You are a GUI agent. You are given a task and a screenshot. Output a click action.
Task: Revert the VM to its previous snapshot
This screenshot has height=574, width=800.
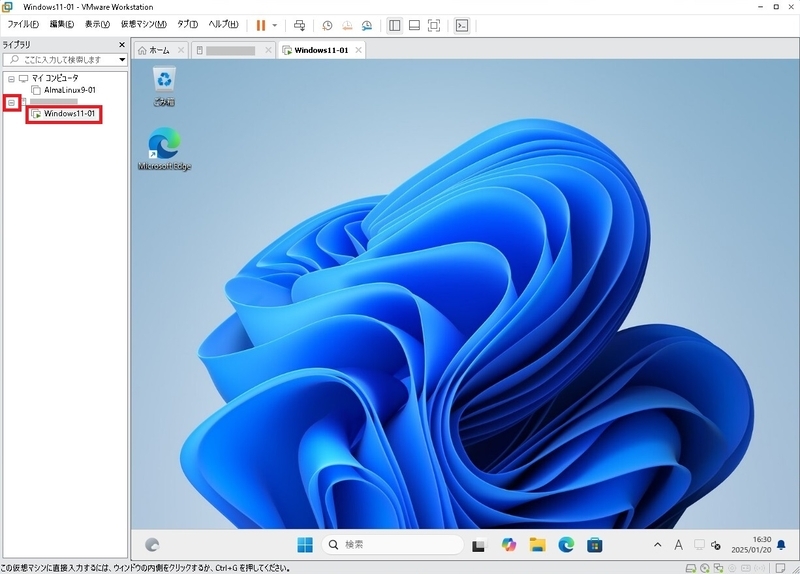point(347,26)
